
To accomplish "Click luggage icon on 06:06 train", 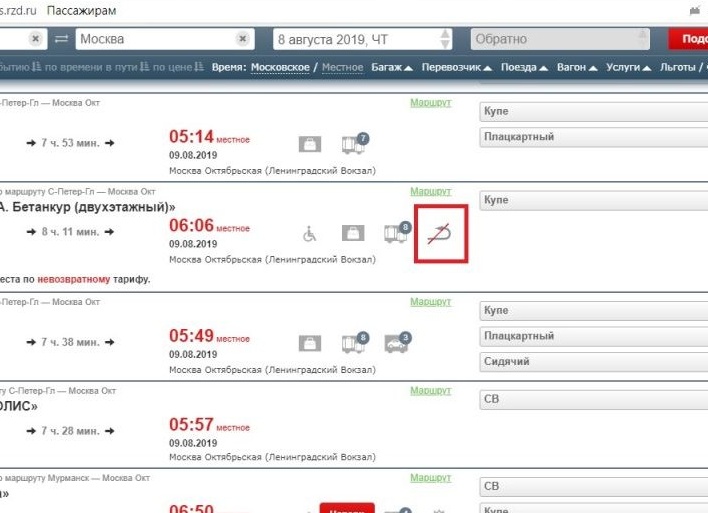I will pyautogui.click(x=353, y=233).
